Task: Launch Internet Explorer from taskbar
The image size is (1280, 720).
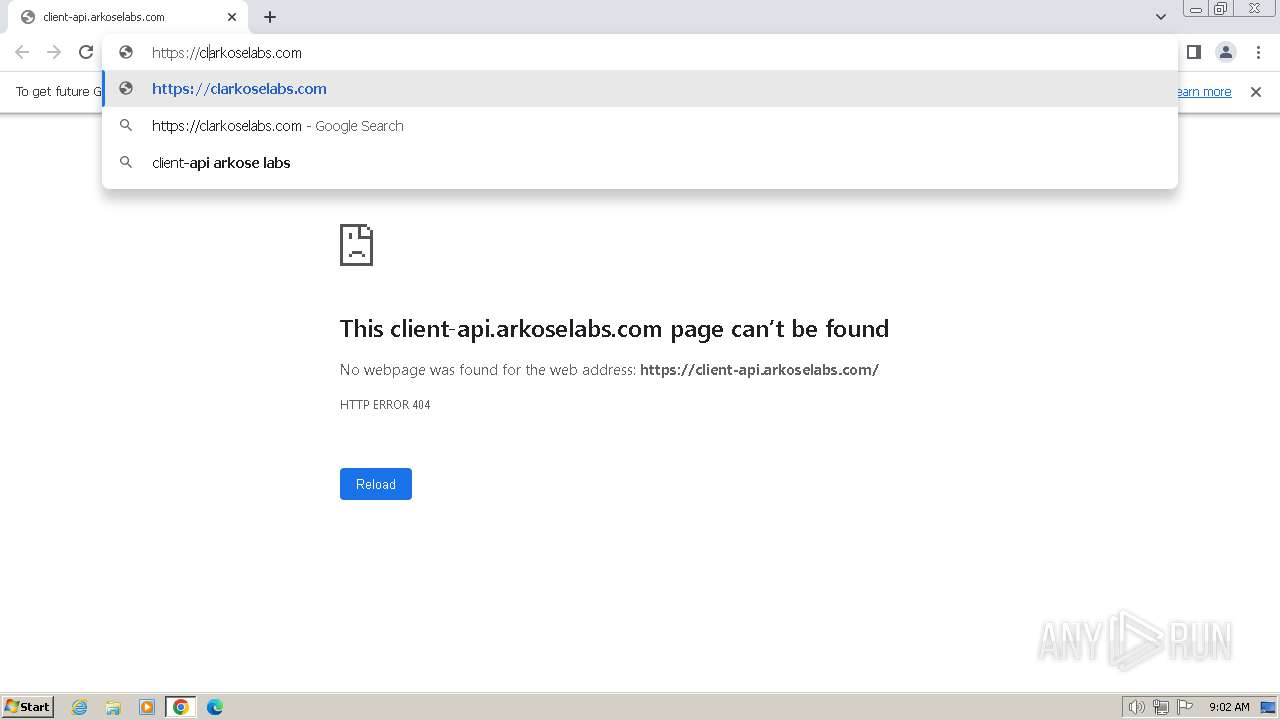Action: click(x=79, y=707)
